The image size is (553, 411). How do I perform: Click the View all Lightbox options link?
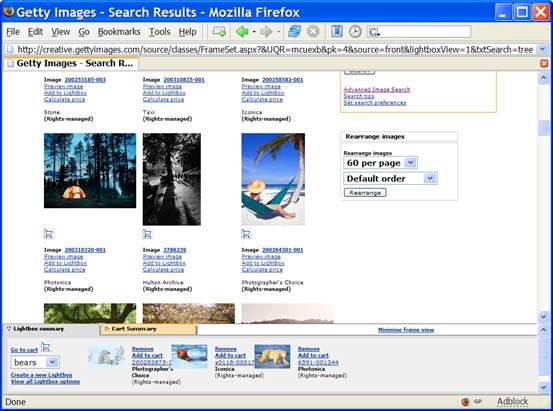click(45, 381)
